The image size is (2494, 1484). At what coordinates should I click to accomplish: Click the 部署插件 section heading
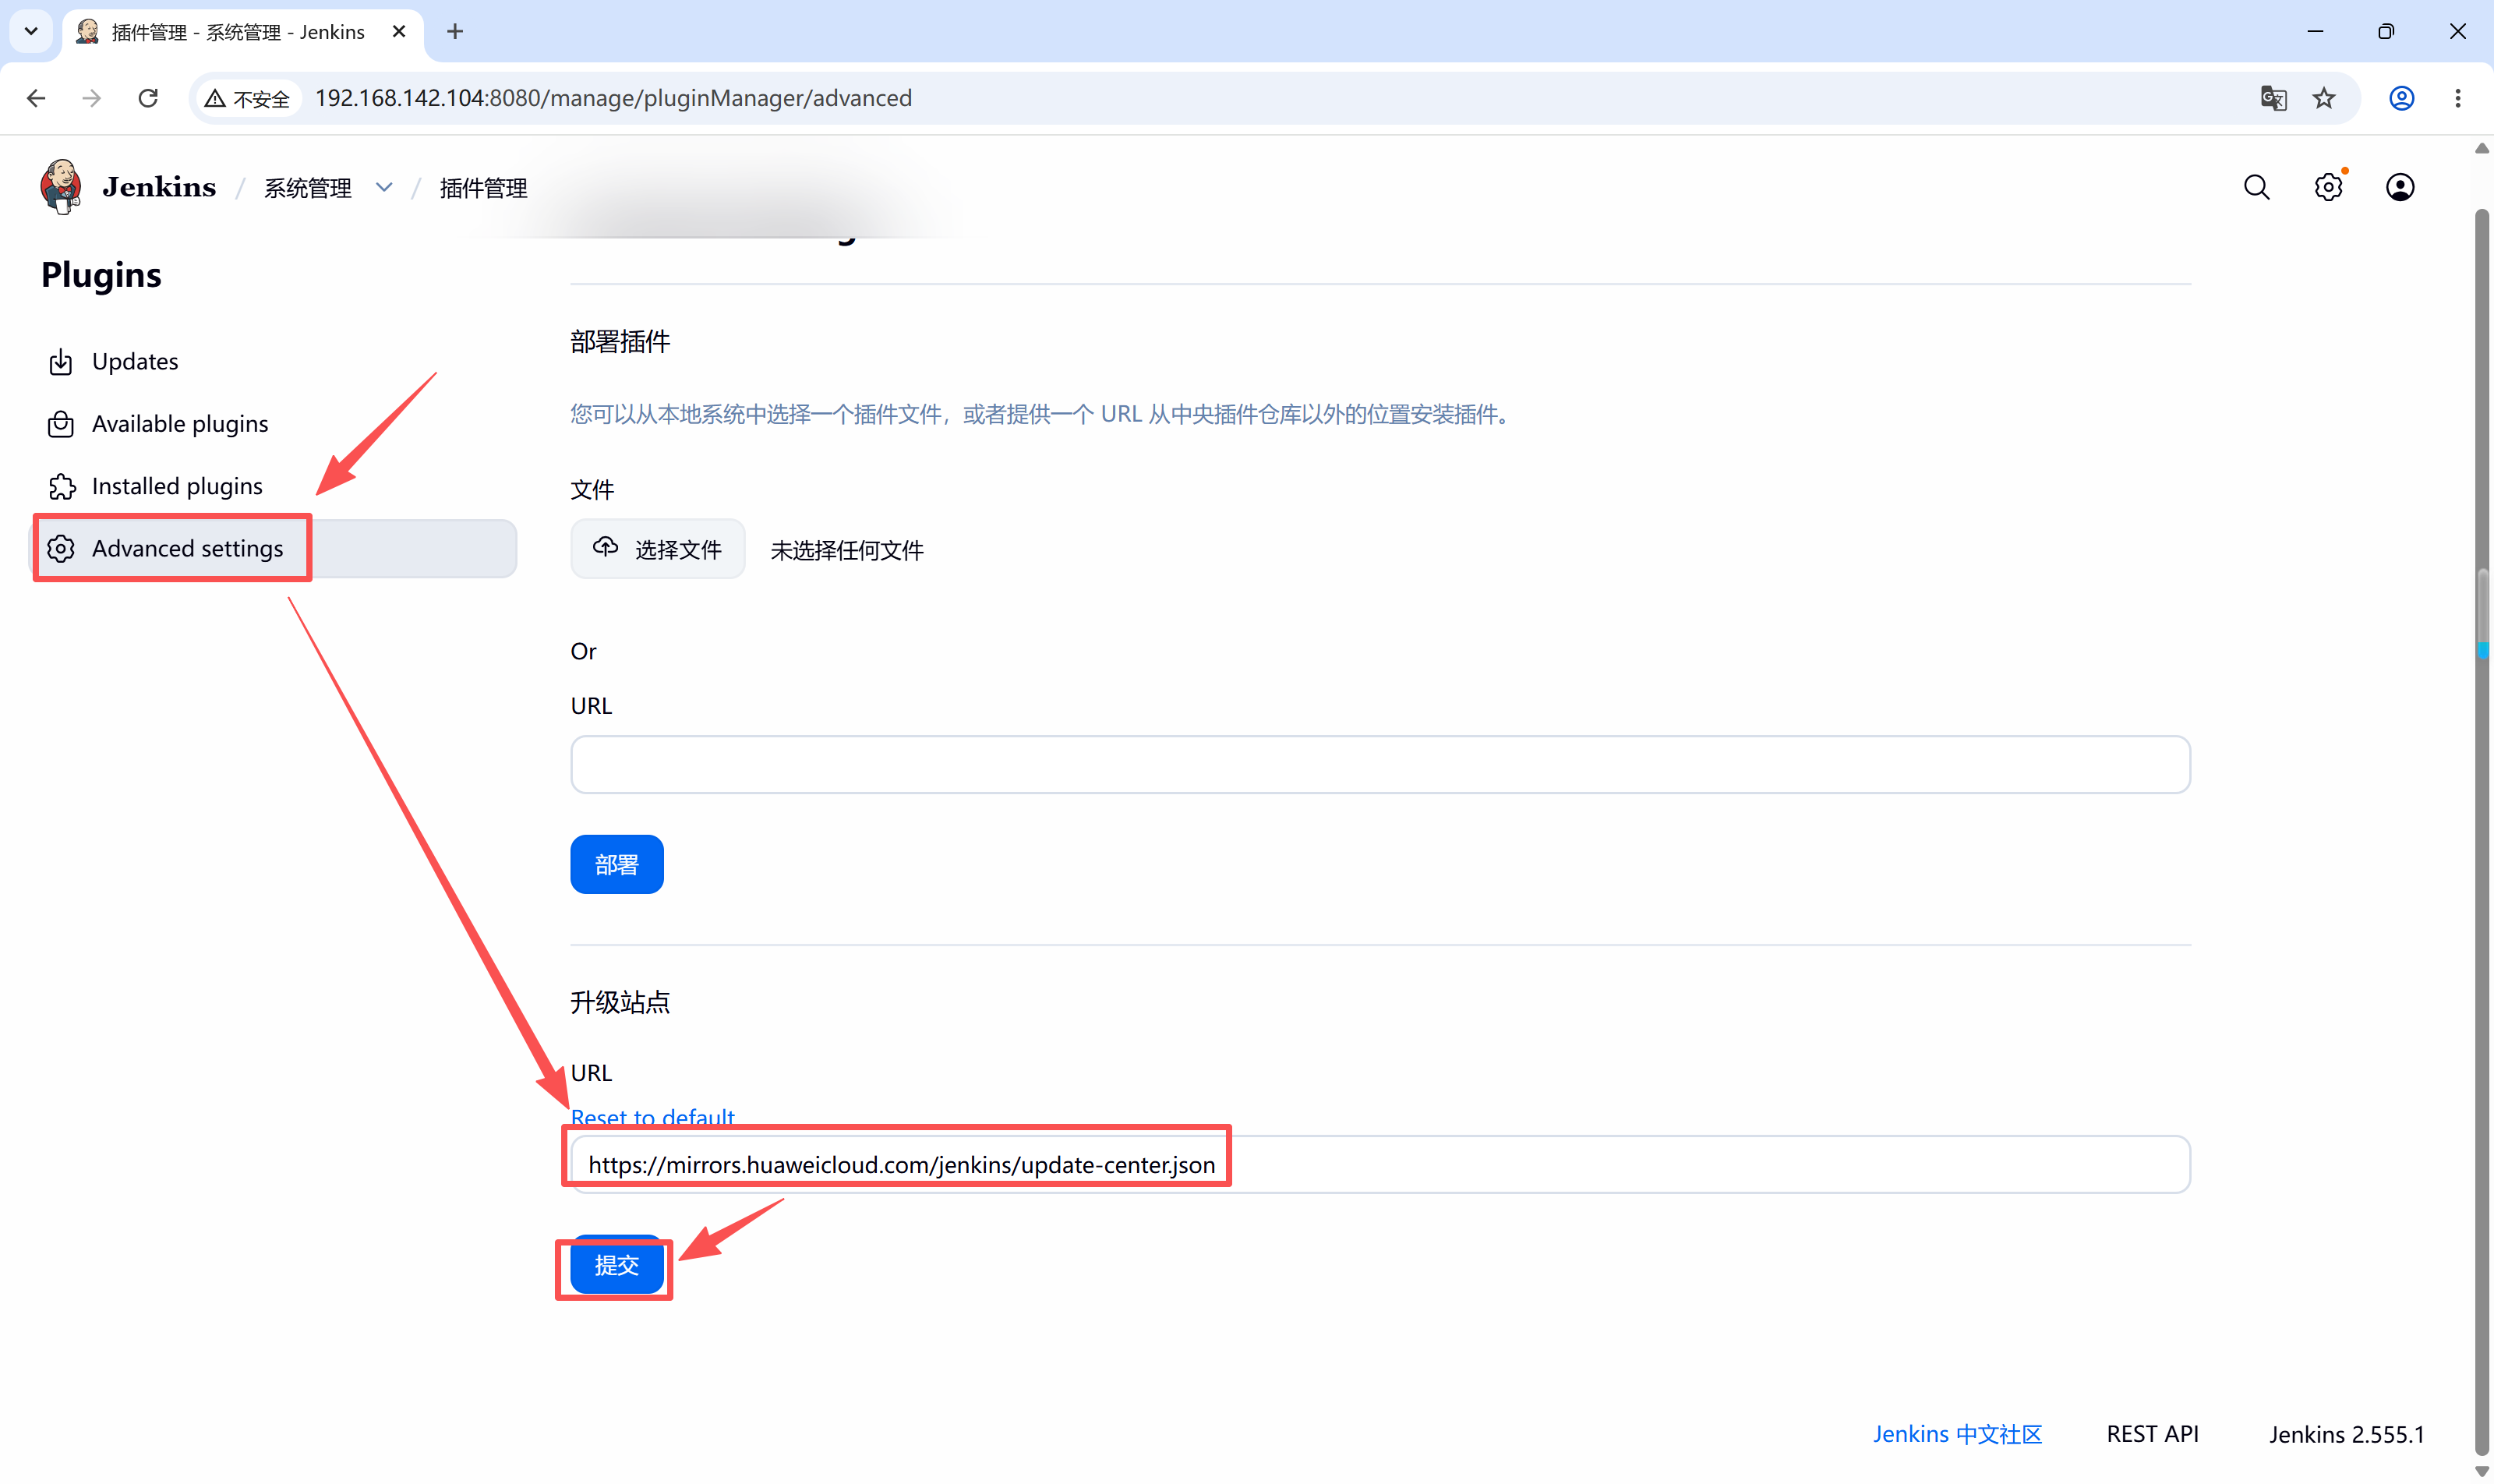pos(620,342)
